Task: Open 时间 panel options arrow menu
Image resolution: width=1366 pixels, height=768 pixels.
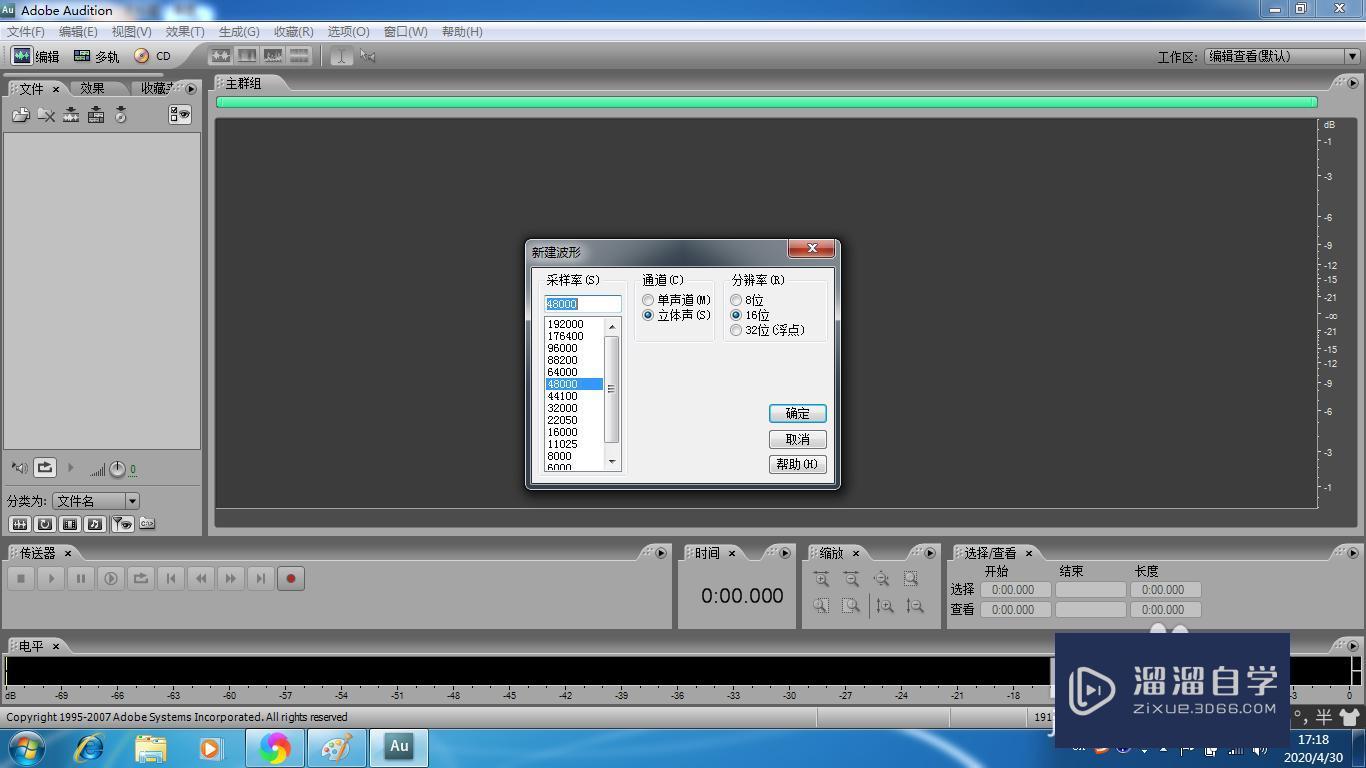Action: pos(785,553)
